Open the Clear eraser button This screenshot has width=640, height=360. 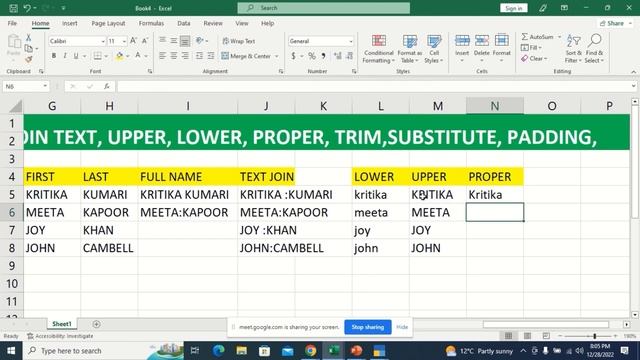[x=534, y=59]
